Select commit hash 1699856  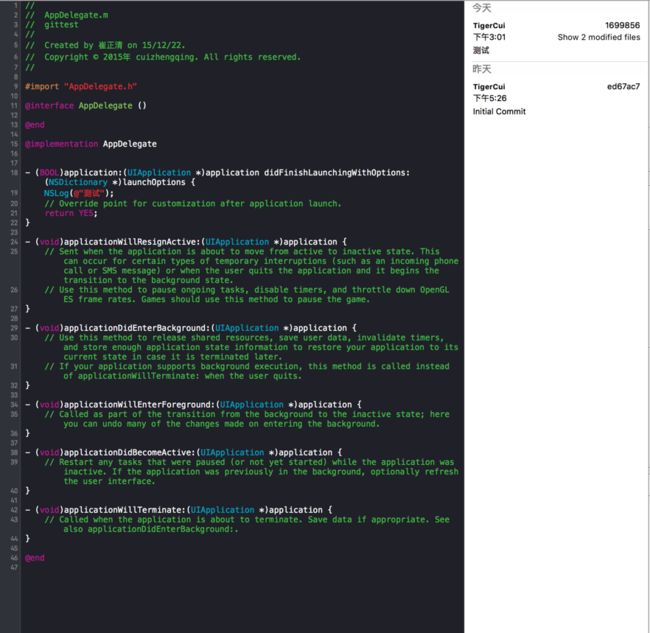point(622,26)
